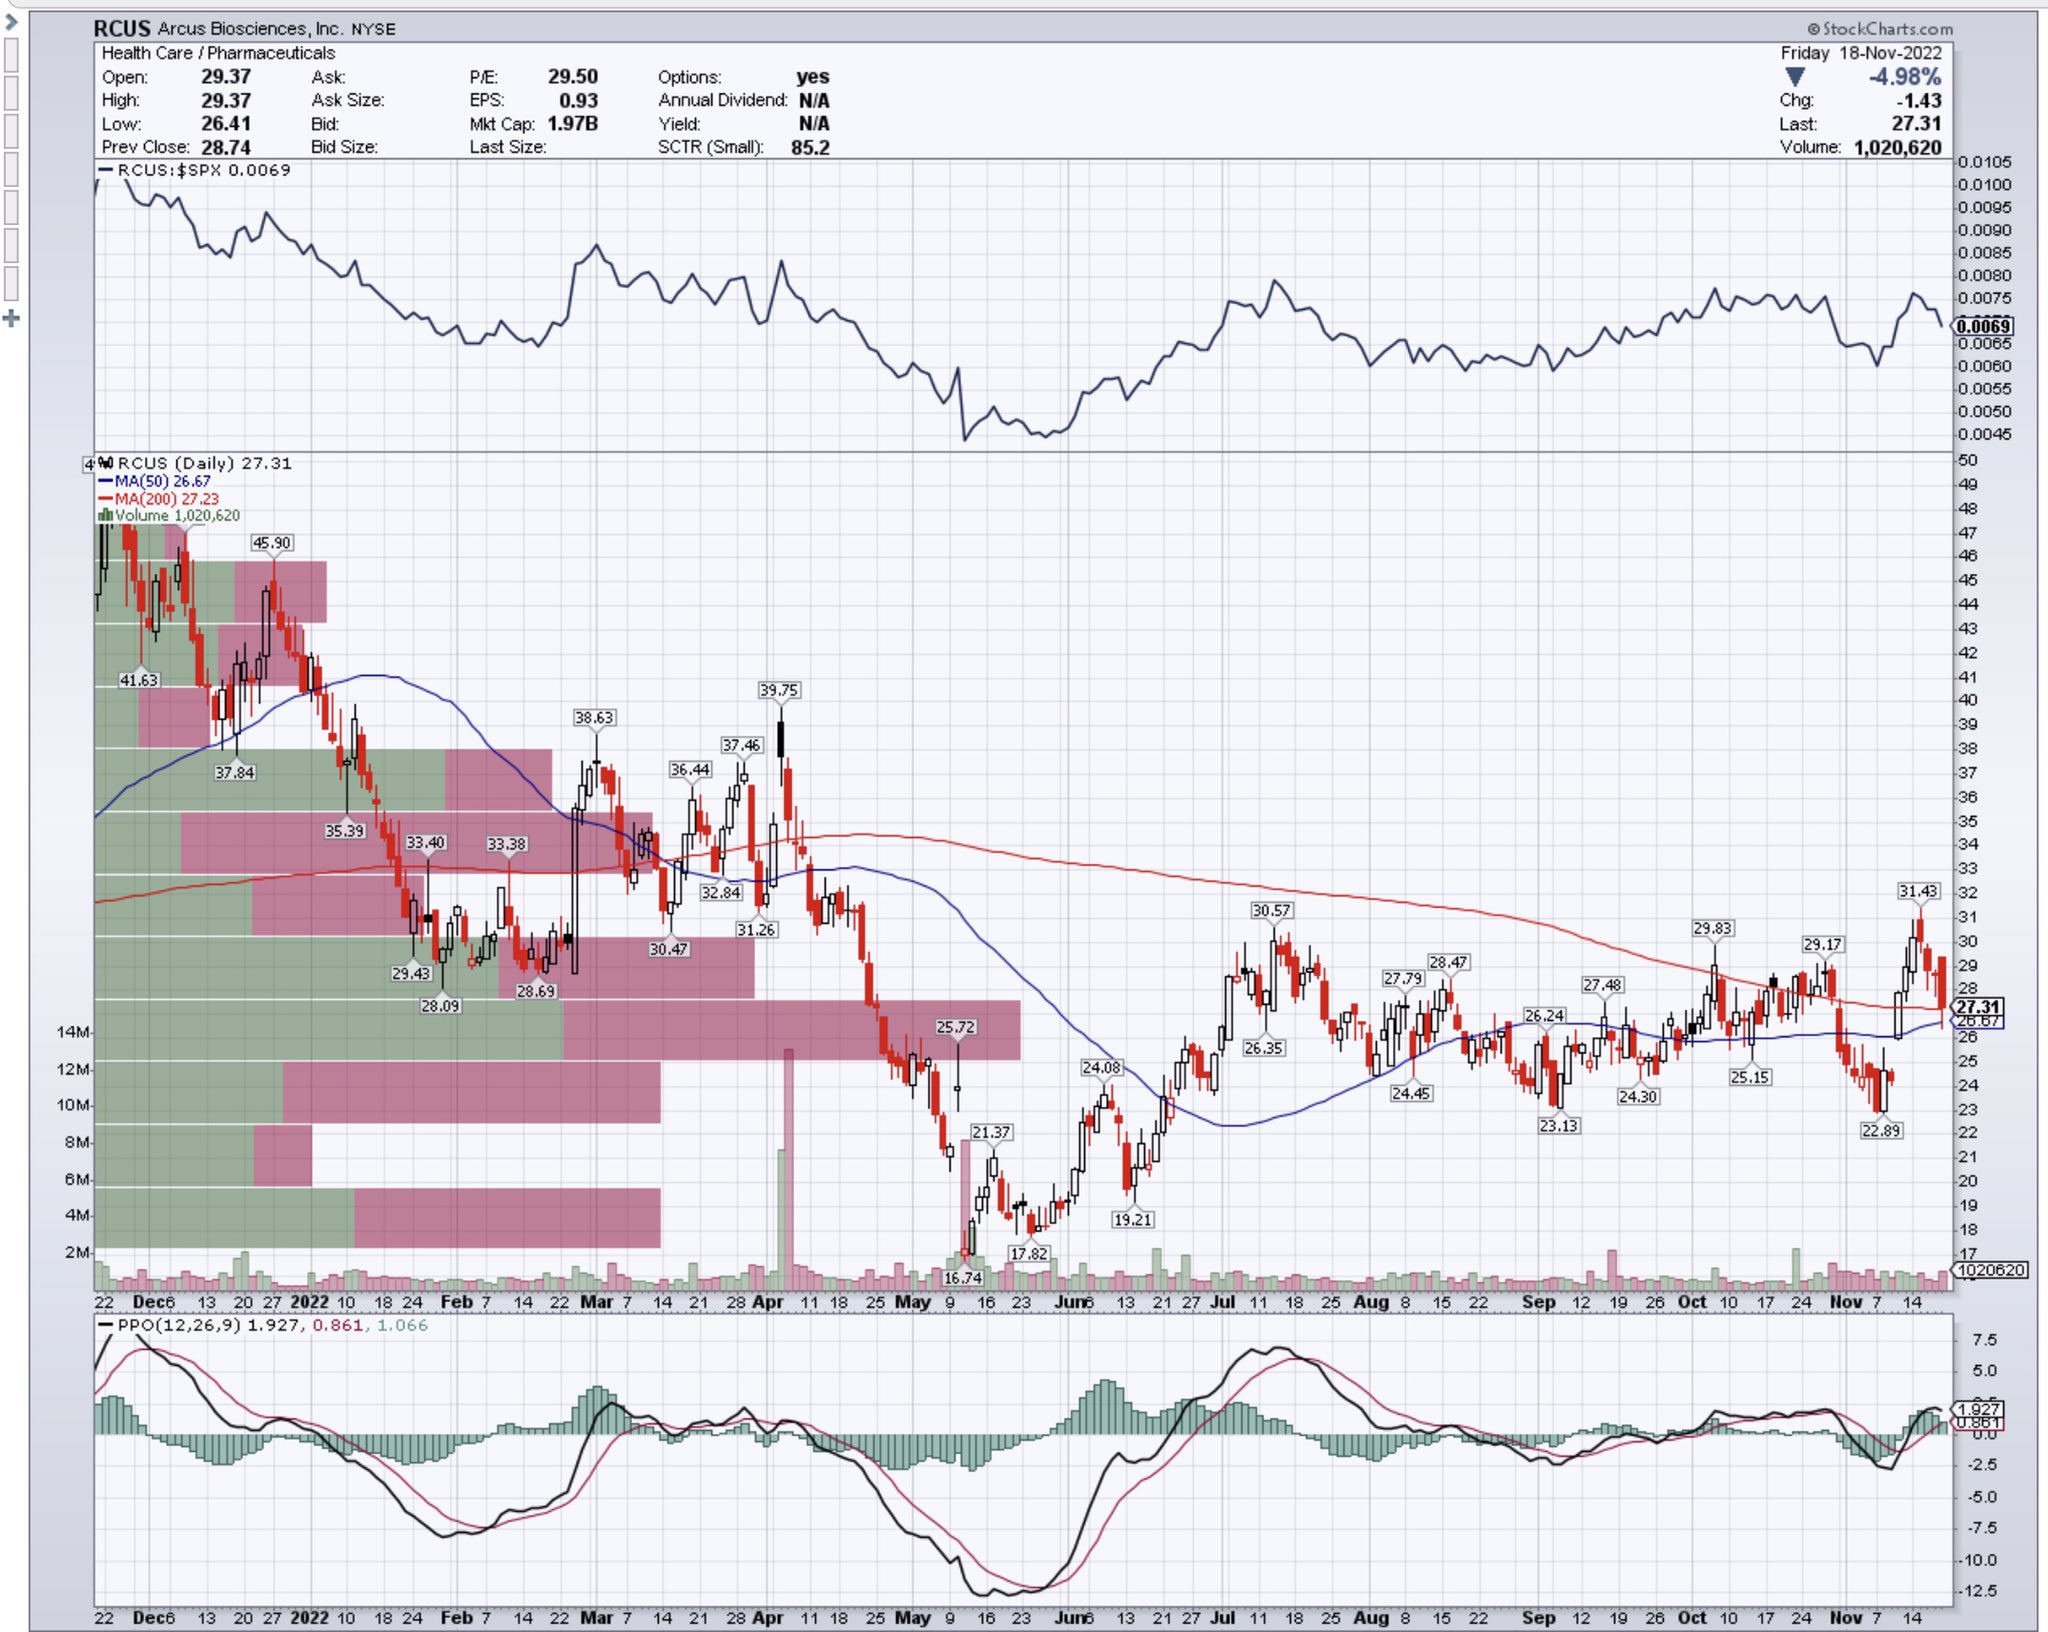Click the green Volume bars legend icon
The height and width of the screenshot is (1632, 2048).
105,515
